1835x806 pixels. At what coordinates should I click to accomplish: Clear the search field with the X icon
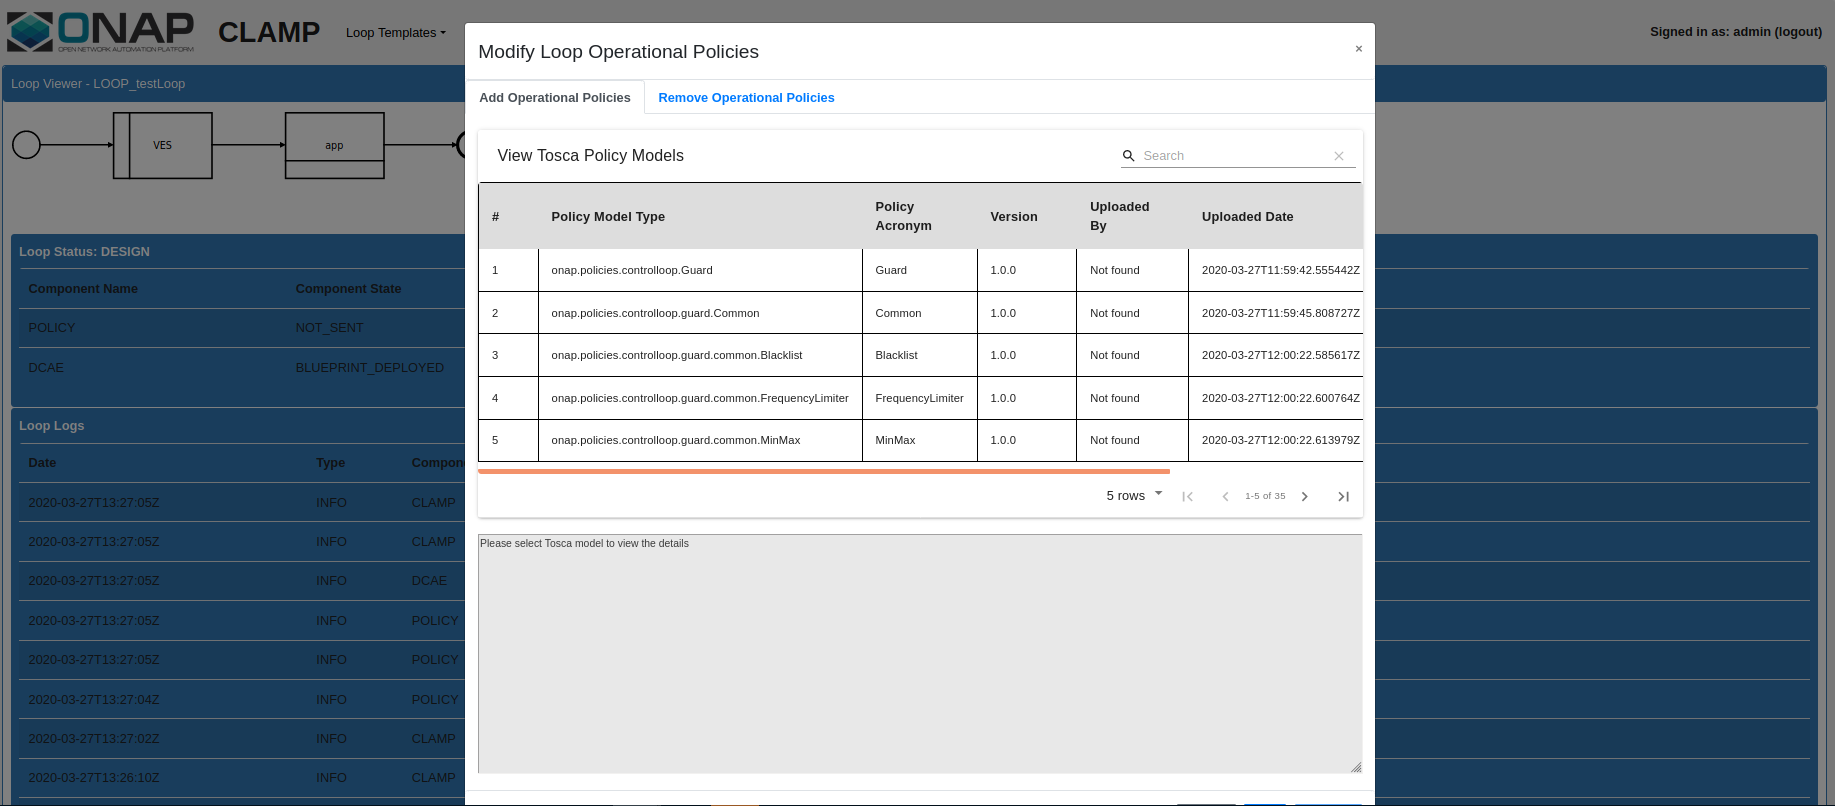(x=1339, y=156)
